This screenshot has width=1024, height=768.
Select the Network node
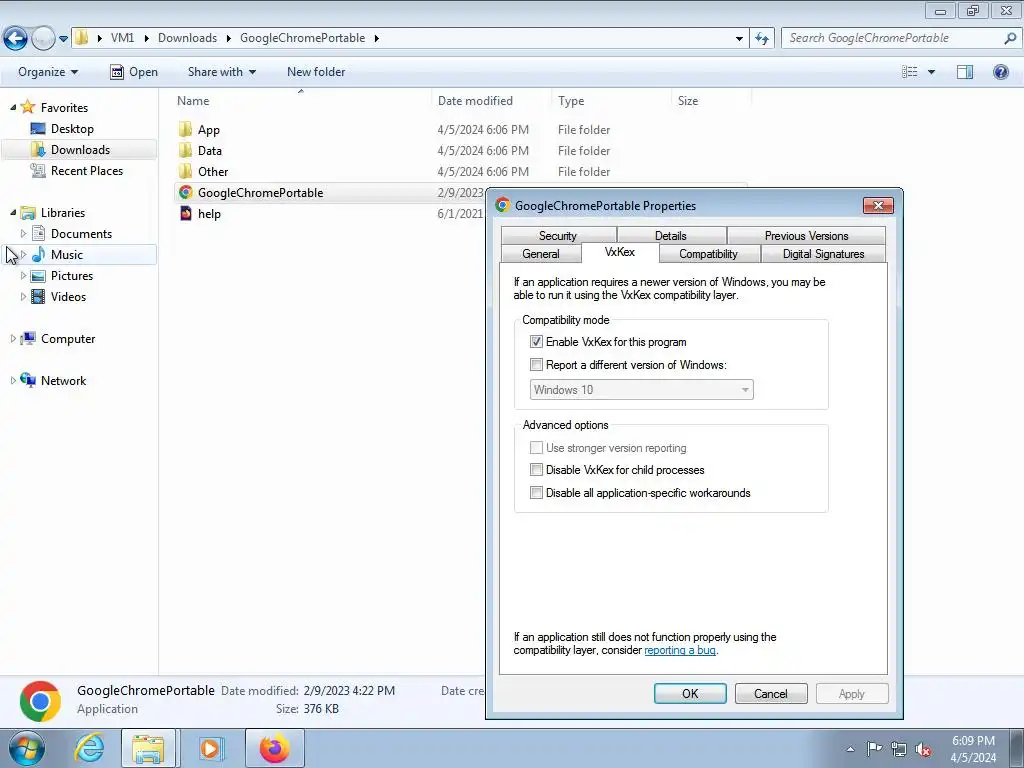click(x=63, y=380)
